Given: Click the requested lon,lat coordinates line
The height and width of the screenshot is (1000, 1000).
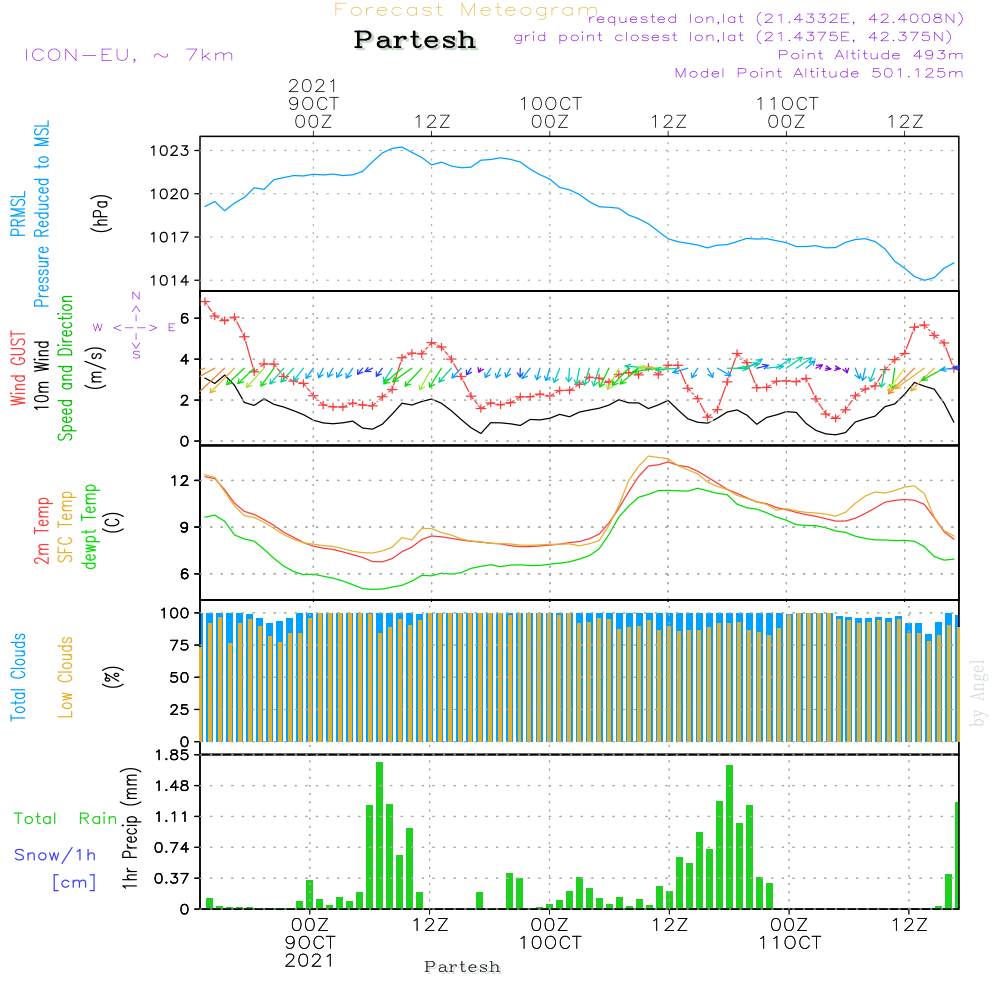Looking at the screenshot, I should pos(776,19).
